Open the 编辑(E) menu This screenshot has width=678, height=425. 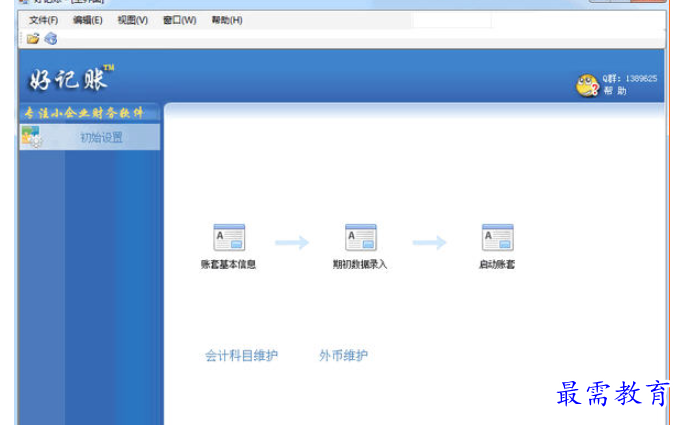(x=88, y=20)
